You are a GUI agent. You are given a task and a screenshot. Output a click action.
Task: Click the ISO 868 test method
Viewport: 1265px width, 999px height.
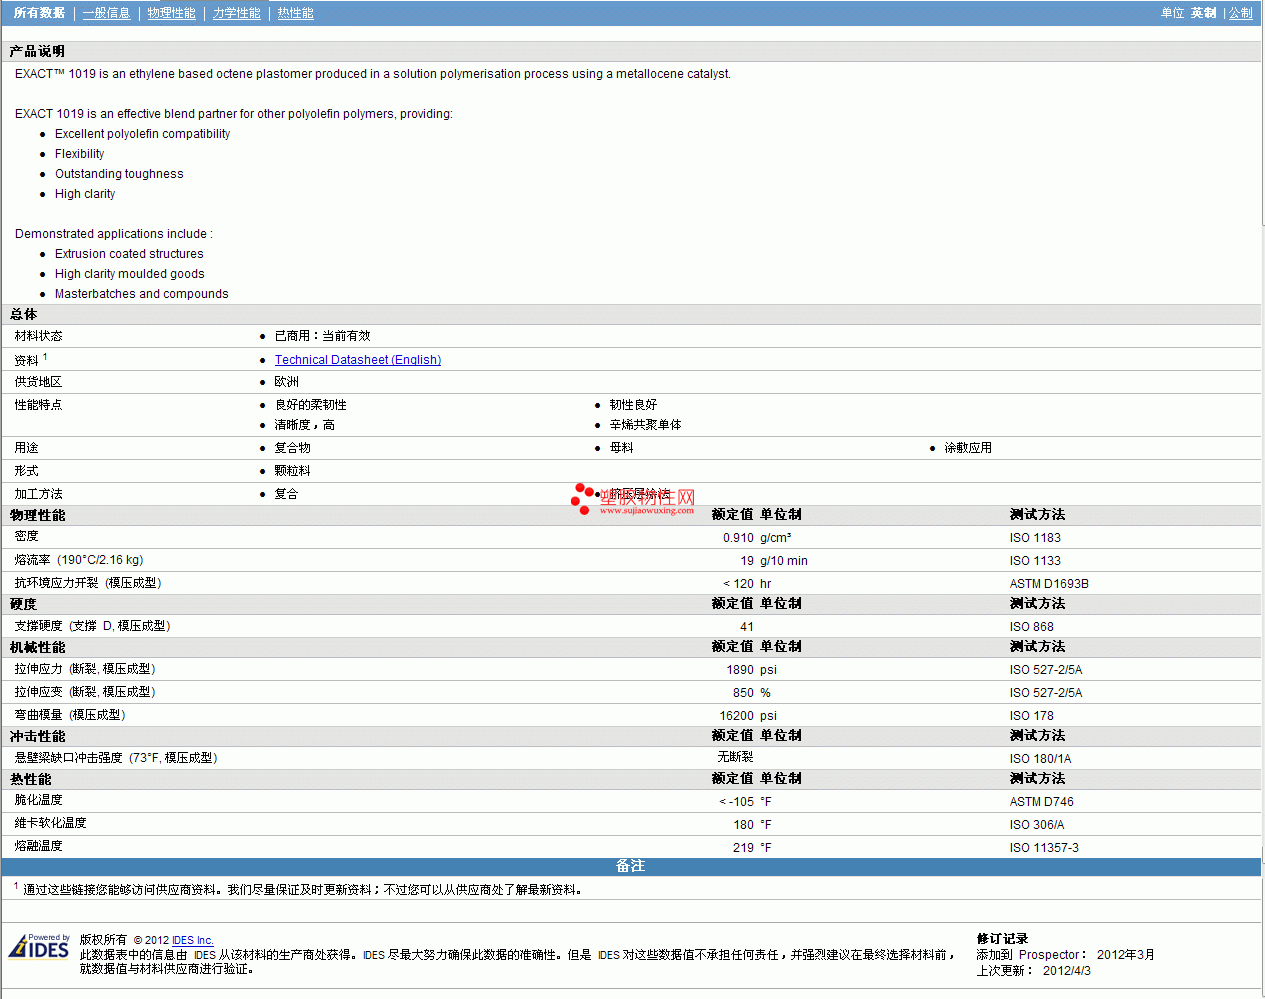[1031, 627]
